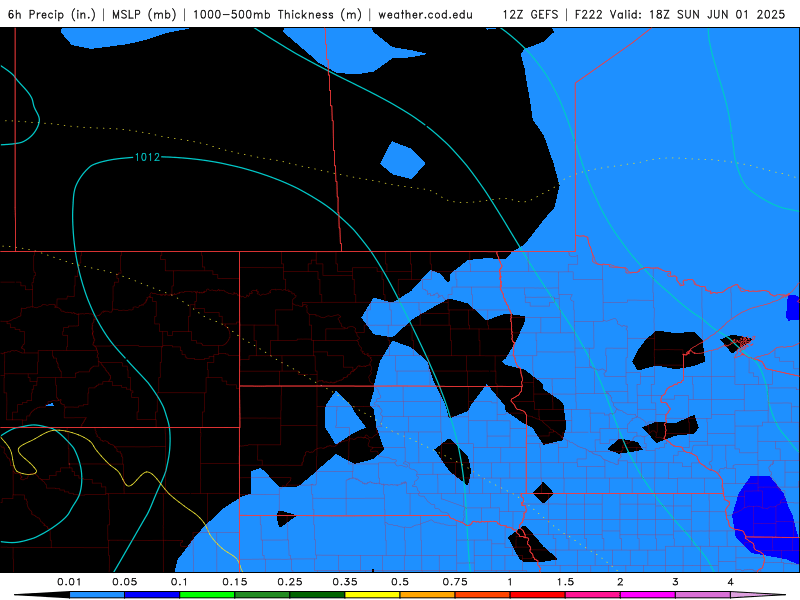800x600 pixels.
Task: Click the '1012' isobar contour label
Action: (147, 157)
